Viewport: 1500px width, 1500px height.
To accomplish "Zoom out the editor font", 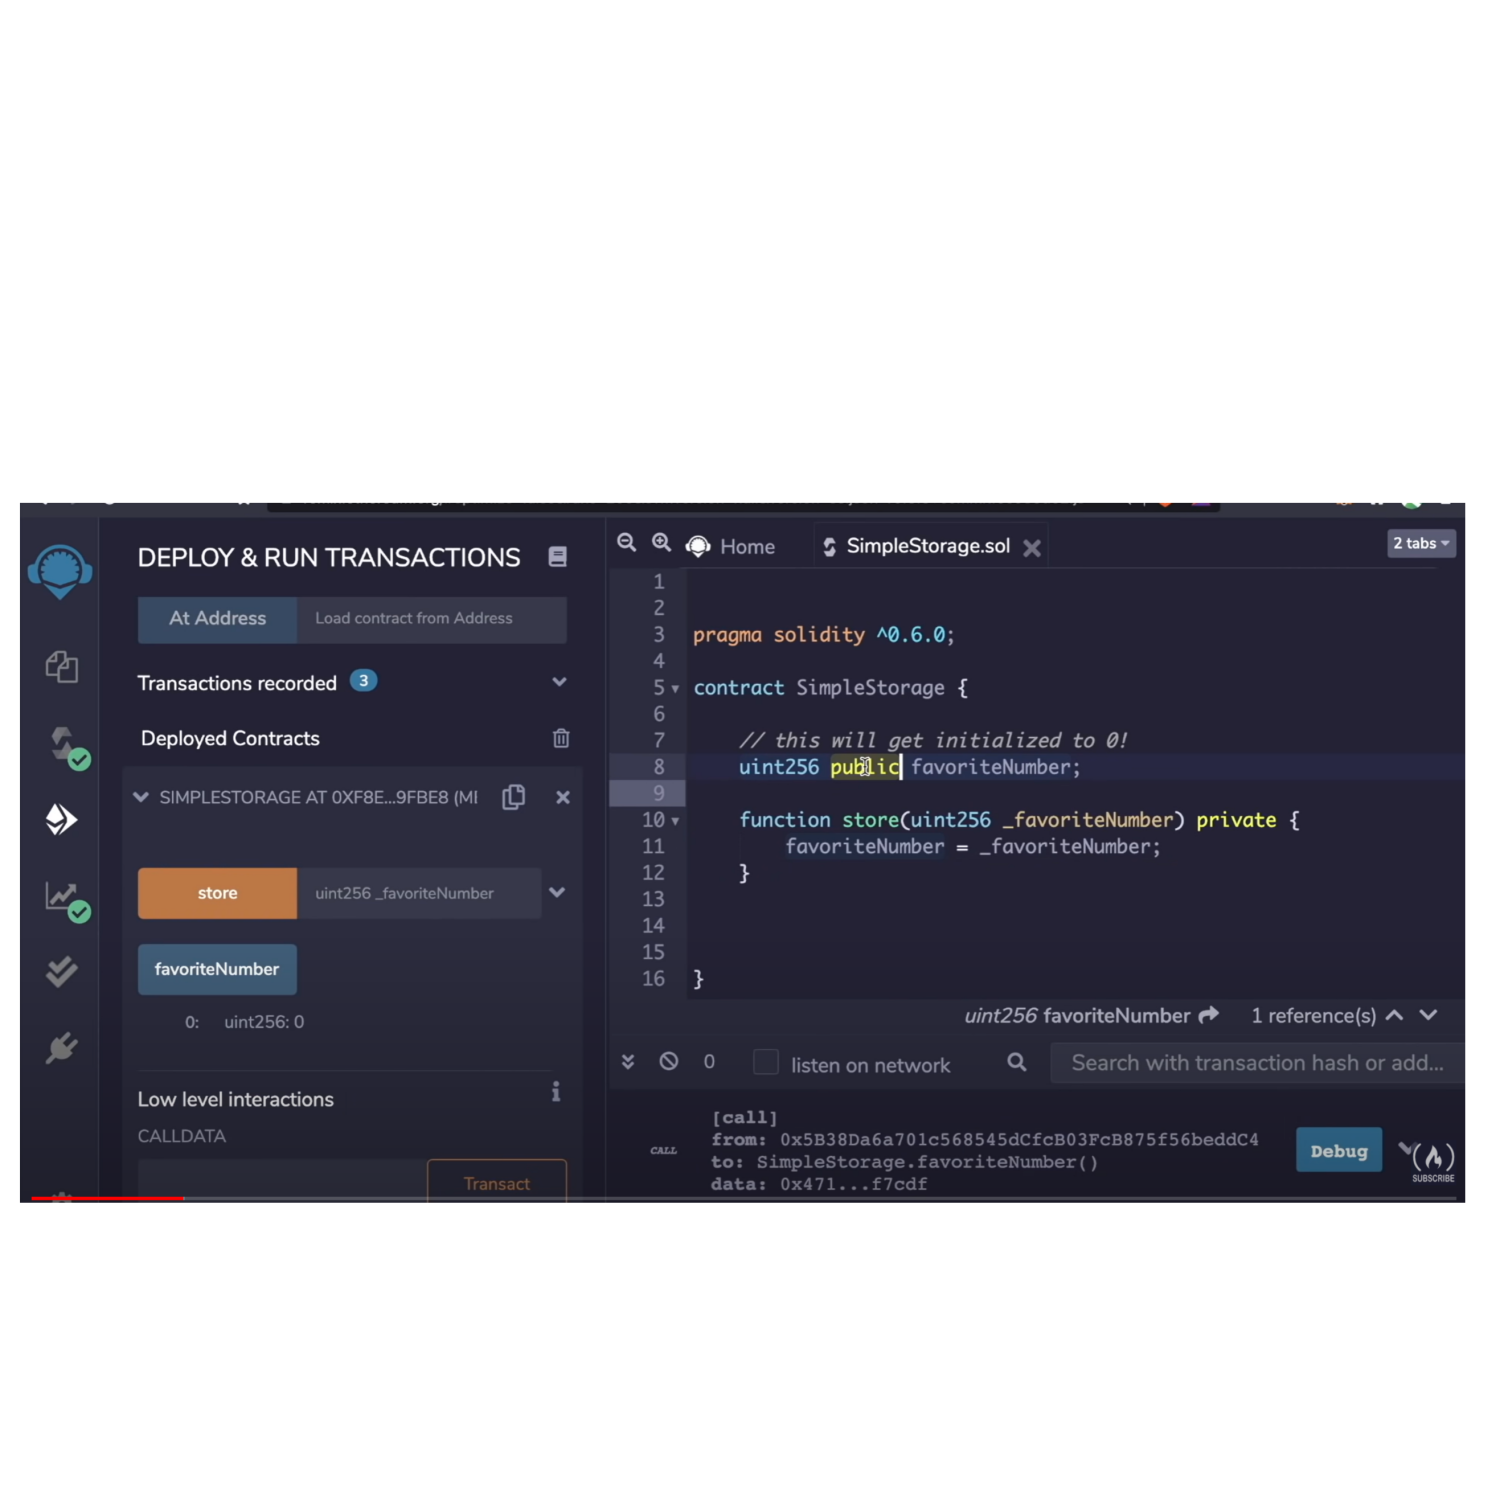I will click(627, 543).
